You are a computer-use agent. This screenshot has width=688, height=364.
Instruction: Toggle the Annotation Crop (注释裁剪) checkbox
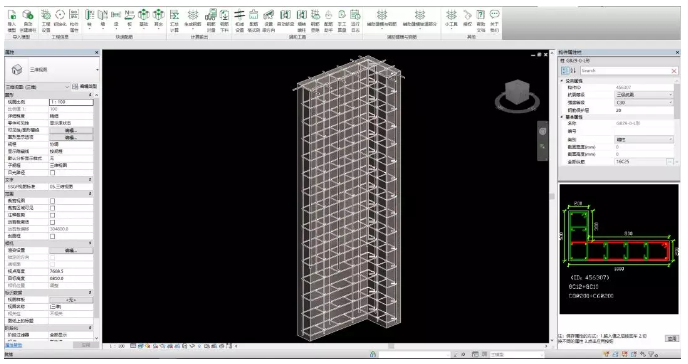pyautogui.click(x=53, y=215)
